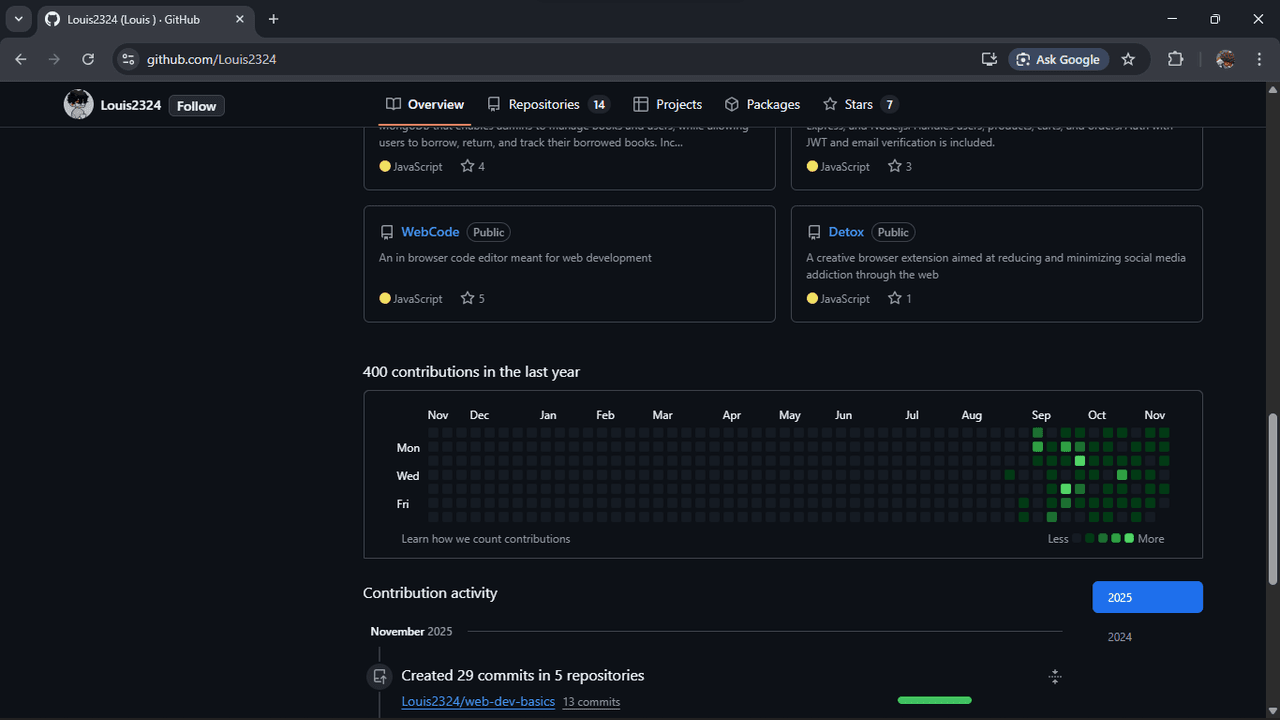The image size is (1280, 720).
Task: Reload the page
Action: pyautogui.click(x=88, y=60)
